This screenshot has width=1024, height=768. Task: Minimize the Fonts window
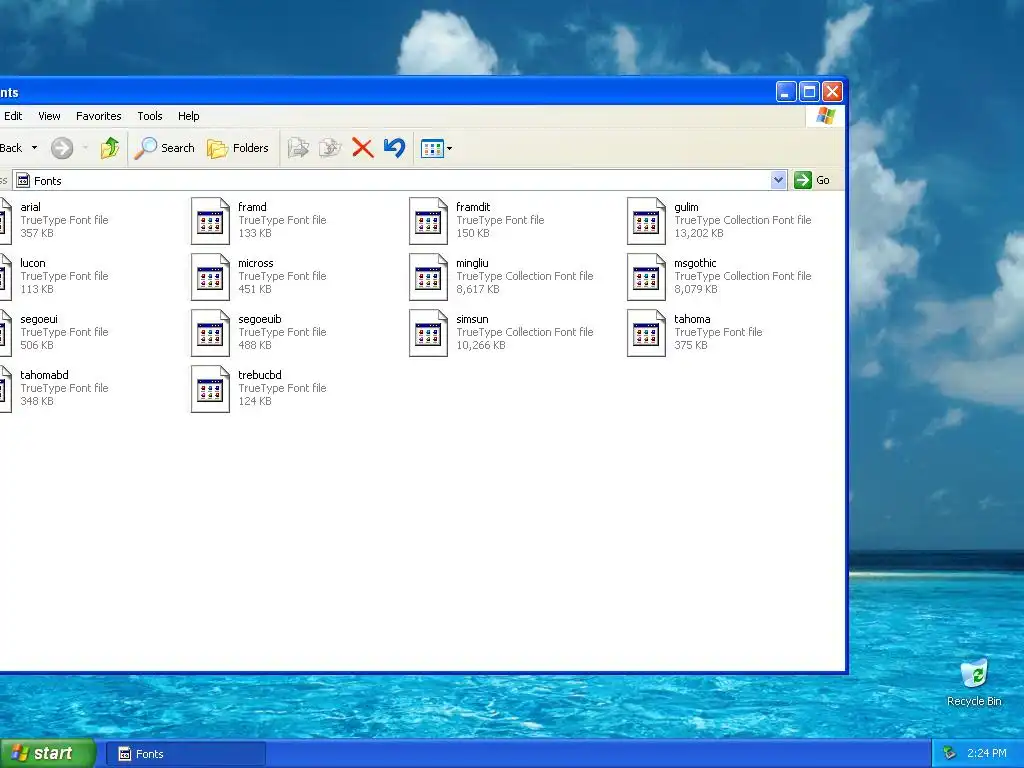786,92
